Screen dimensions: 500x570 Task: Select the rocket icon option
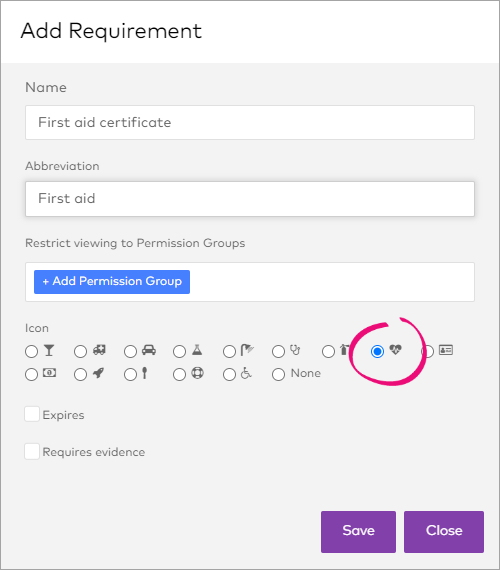click(80, 374)
